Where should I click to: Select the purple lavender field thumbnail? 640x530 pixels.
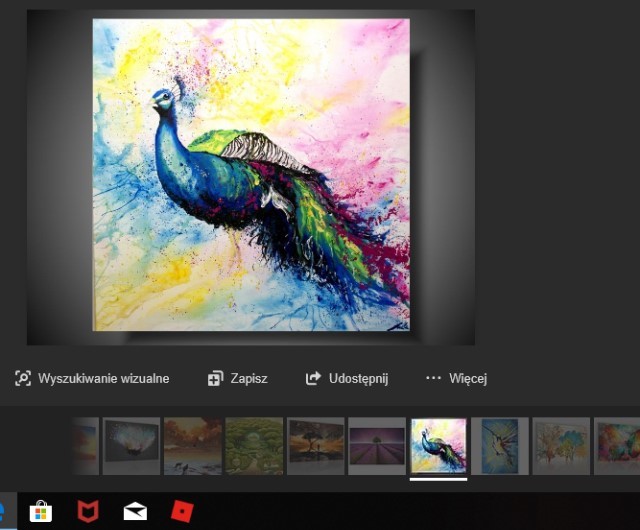click(x=377, y=445)
